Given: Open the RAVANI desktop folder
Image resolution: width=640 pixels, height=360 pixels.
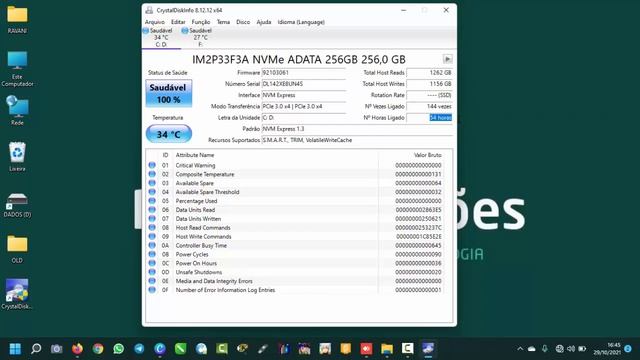Looking at the screenshot, I should pyautogui.click(x=17, y=20).
